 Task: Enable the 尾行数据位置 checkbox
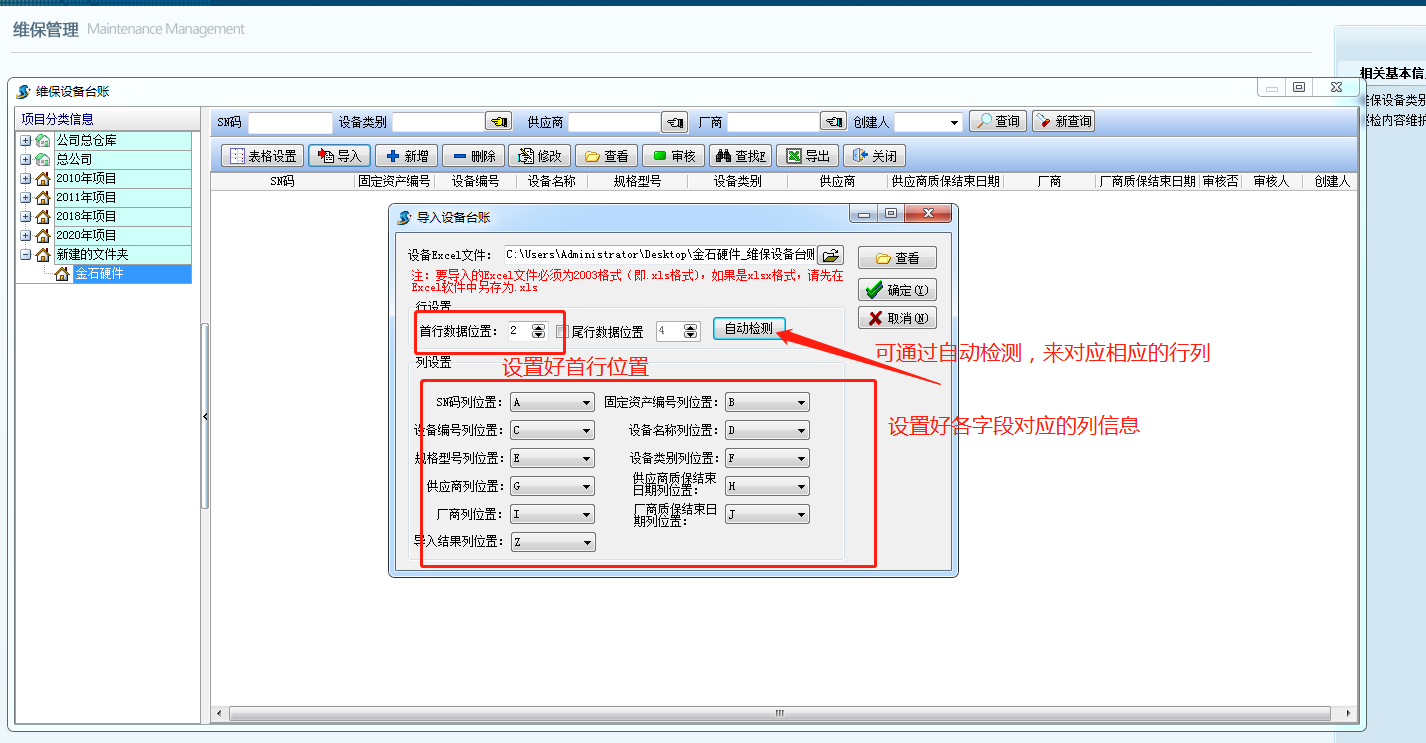point(563,331)
